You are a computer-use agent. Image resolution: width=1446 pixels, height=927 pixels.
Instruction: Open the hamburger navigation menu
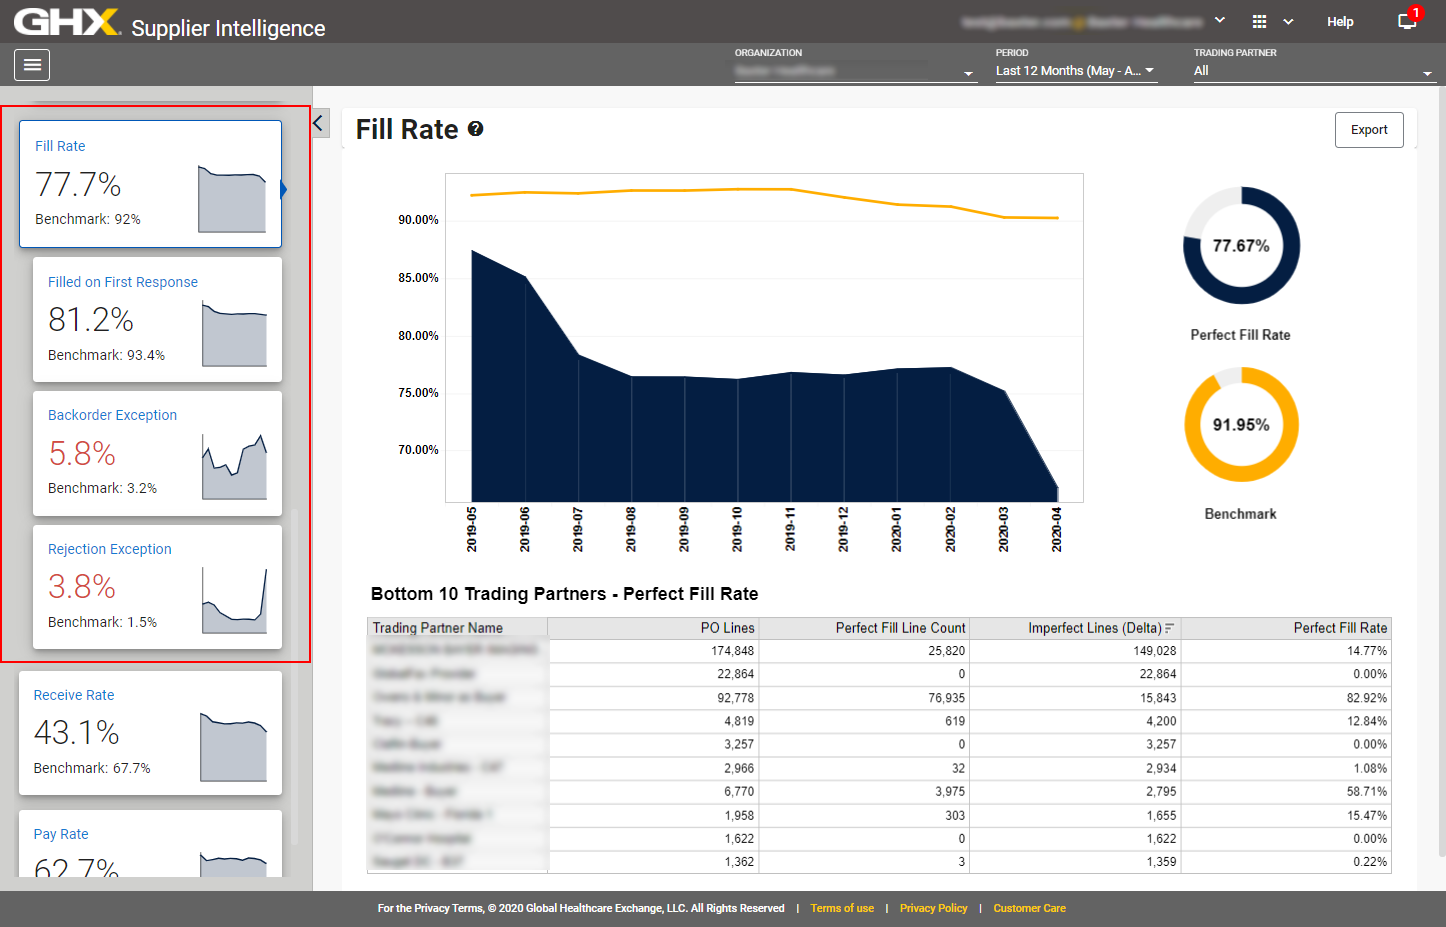(x=32, y=65)
